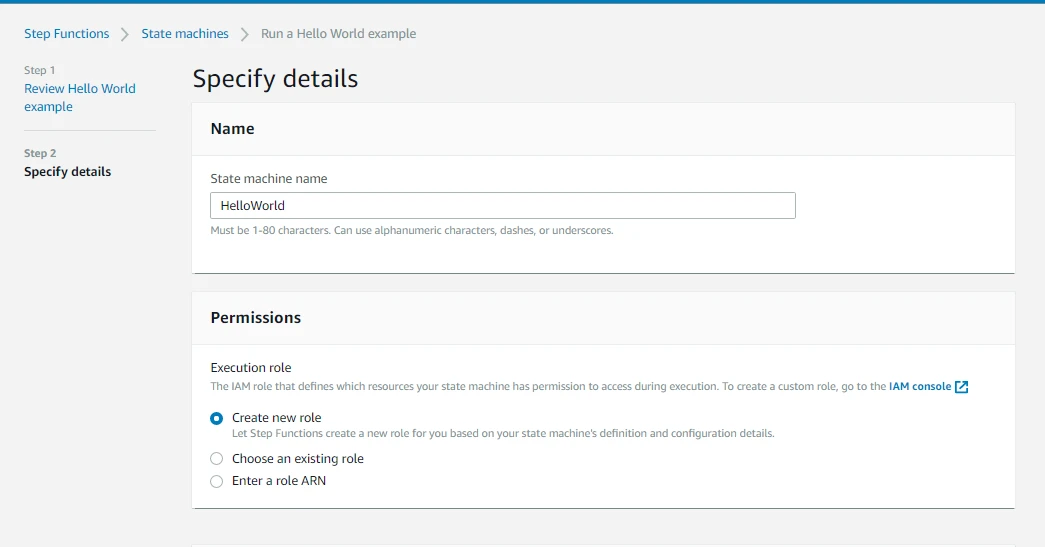This screenshot has height=547, width=1045.
Task: Click the Execution role label
Action: coord(251,368)
